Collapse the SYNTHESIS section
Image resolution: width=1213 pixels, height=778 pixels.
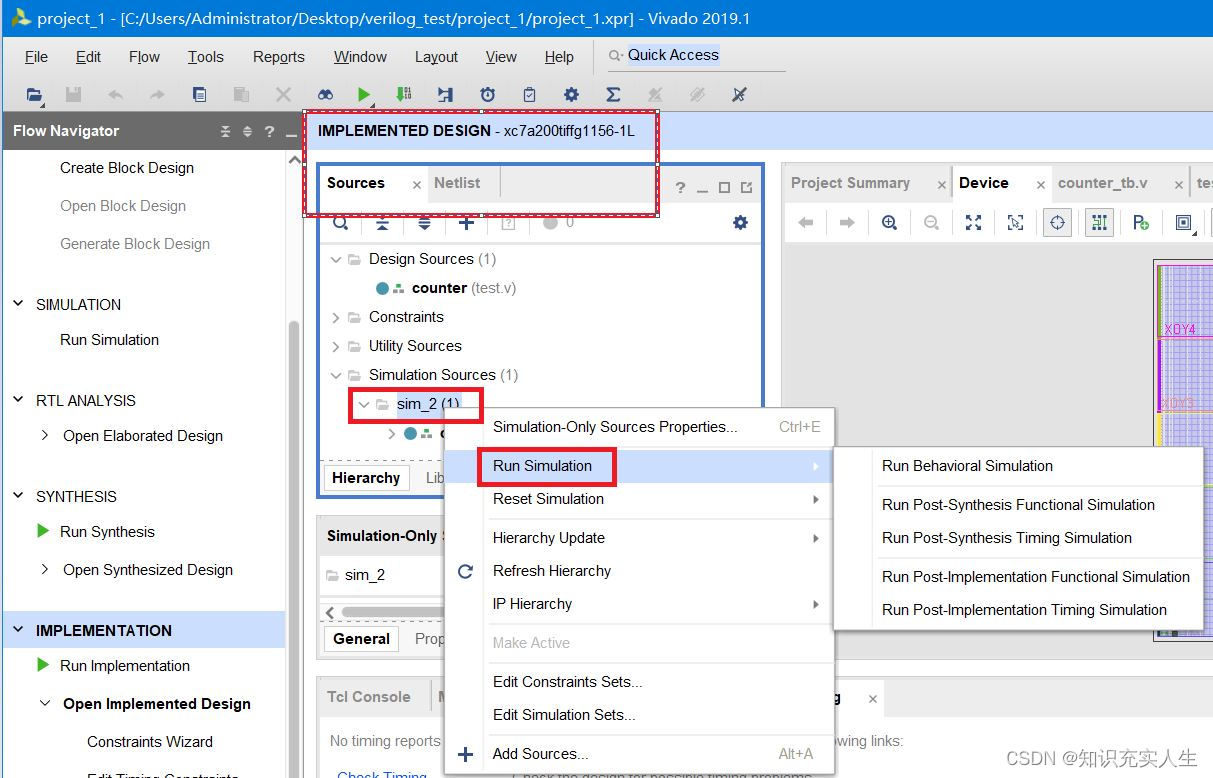coord(18,496)
